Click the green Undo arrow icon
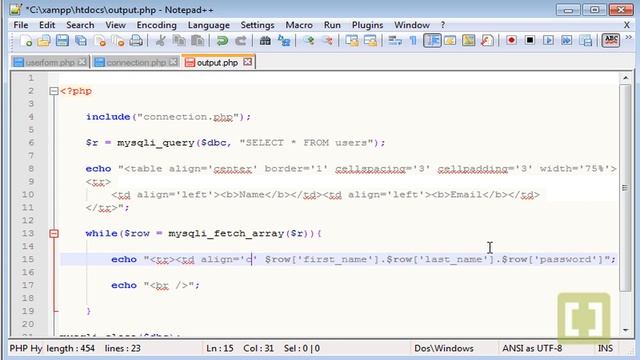The width and height of the screenshot is (640, 360). pos(222,40)
